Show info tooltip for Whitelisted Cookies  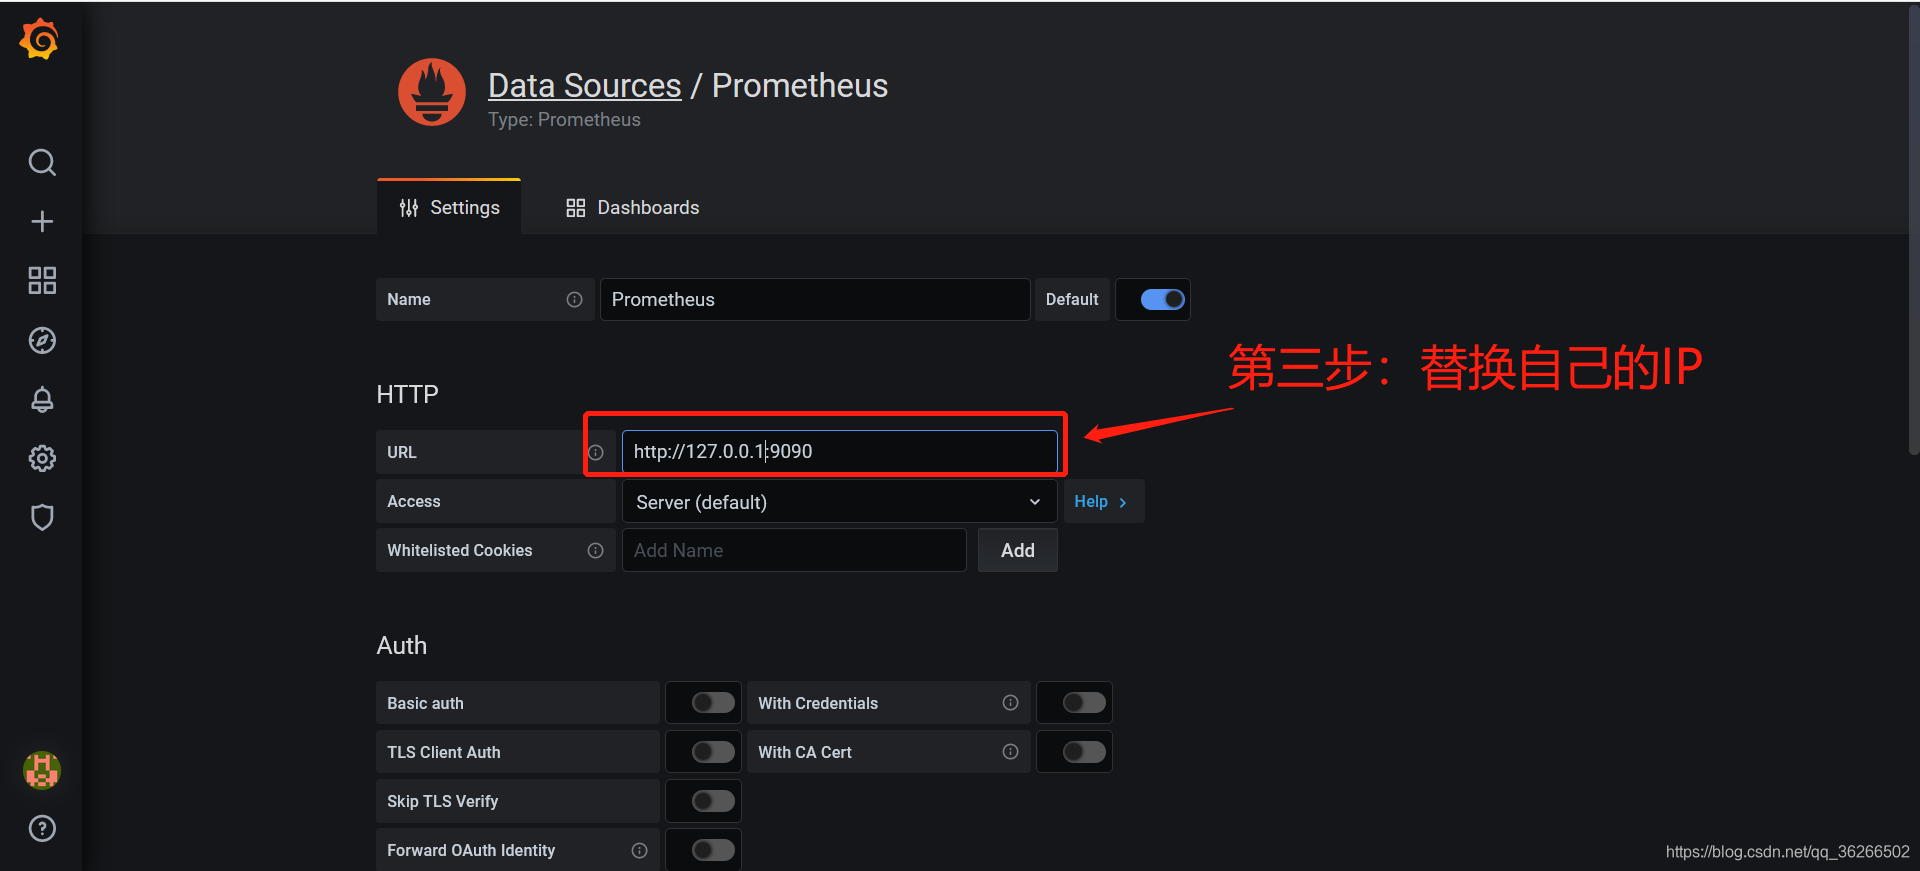tap(596, 550)
